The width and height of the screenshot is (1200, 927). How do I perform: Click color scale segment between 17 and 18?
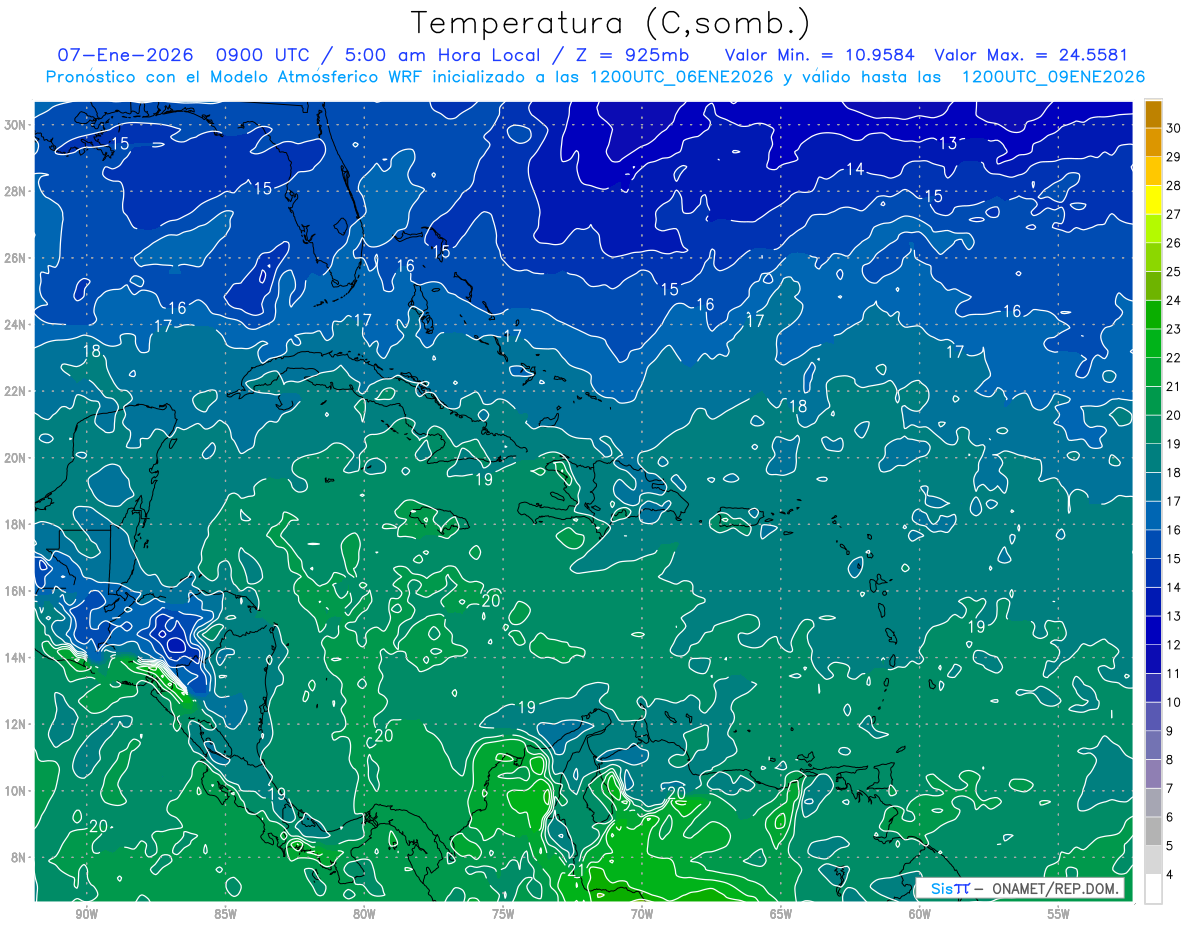(x=1153, y=487)
